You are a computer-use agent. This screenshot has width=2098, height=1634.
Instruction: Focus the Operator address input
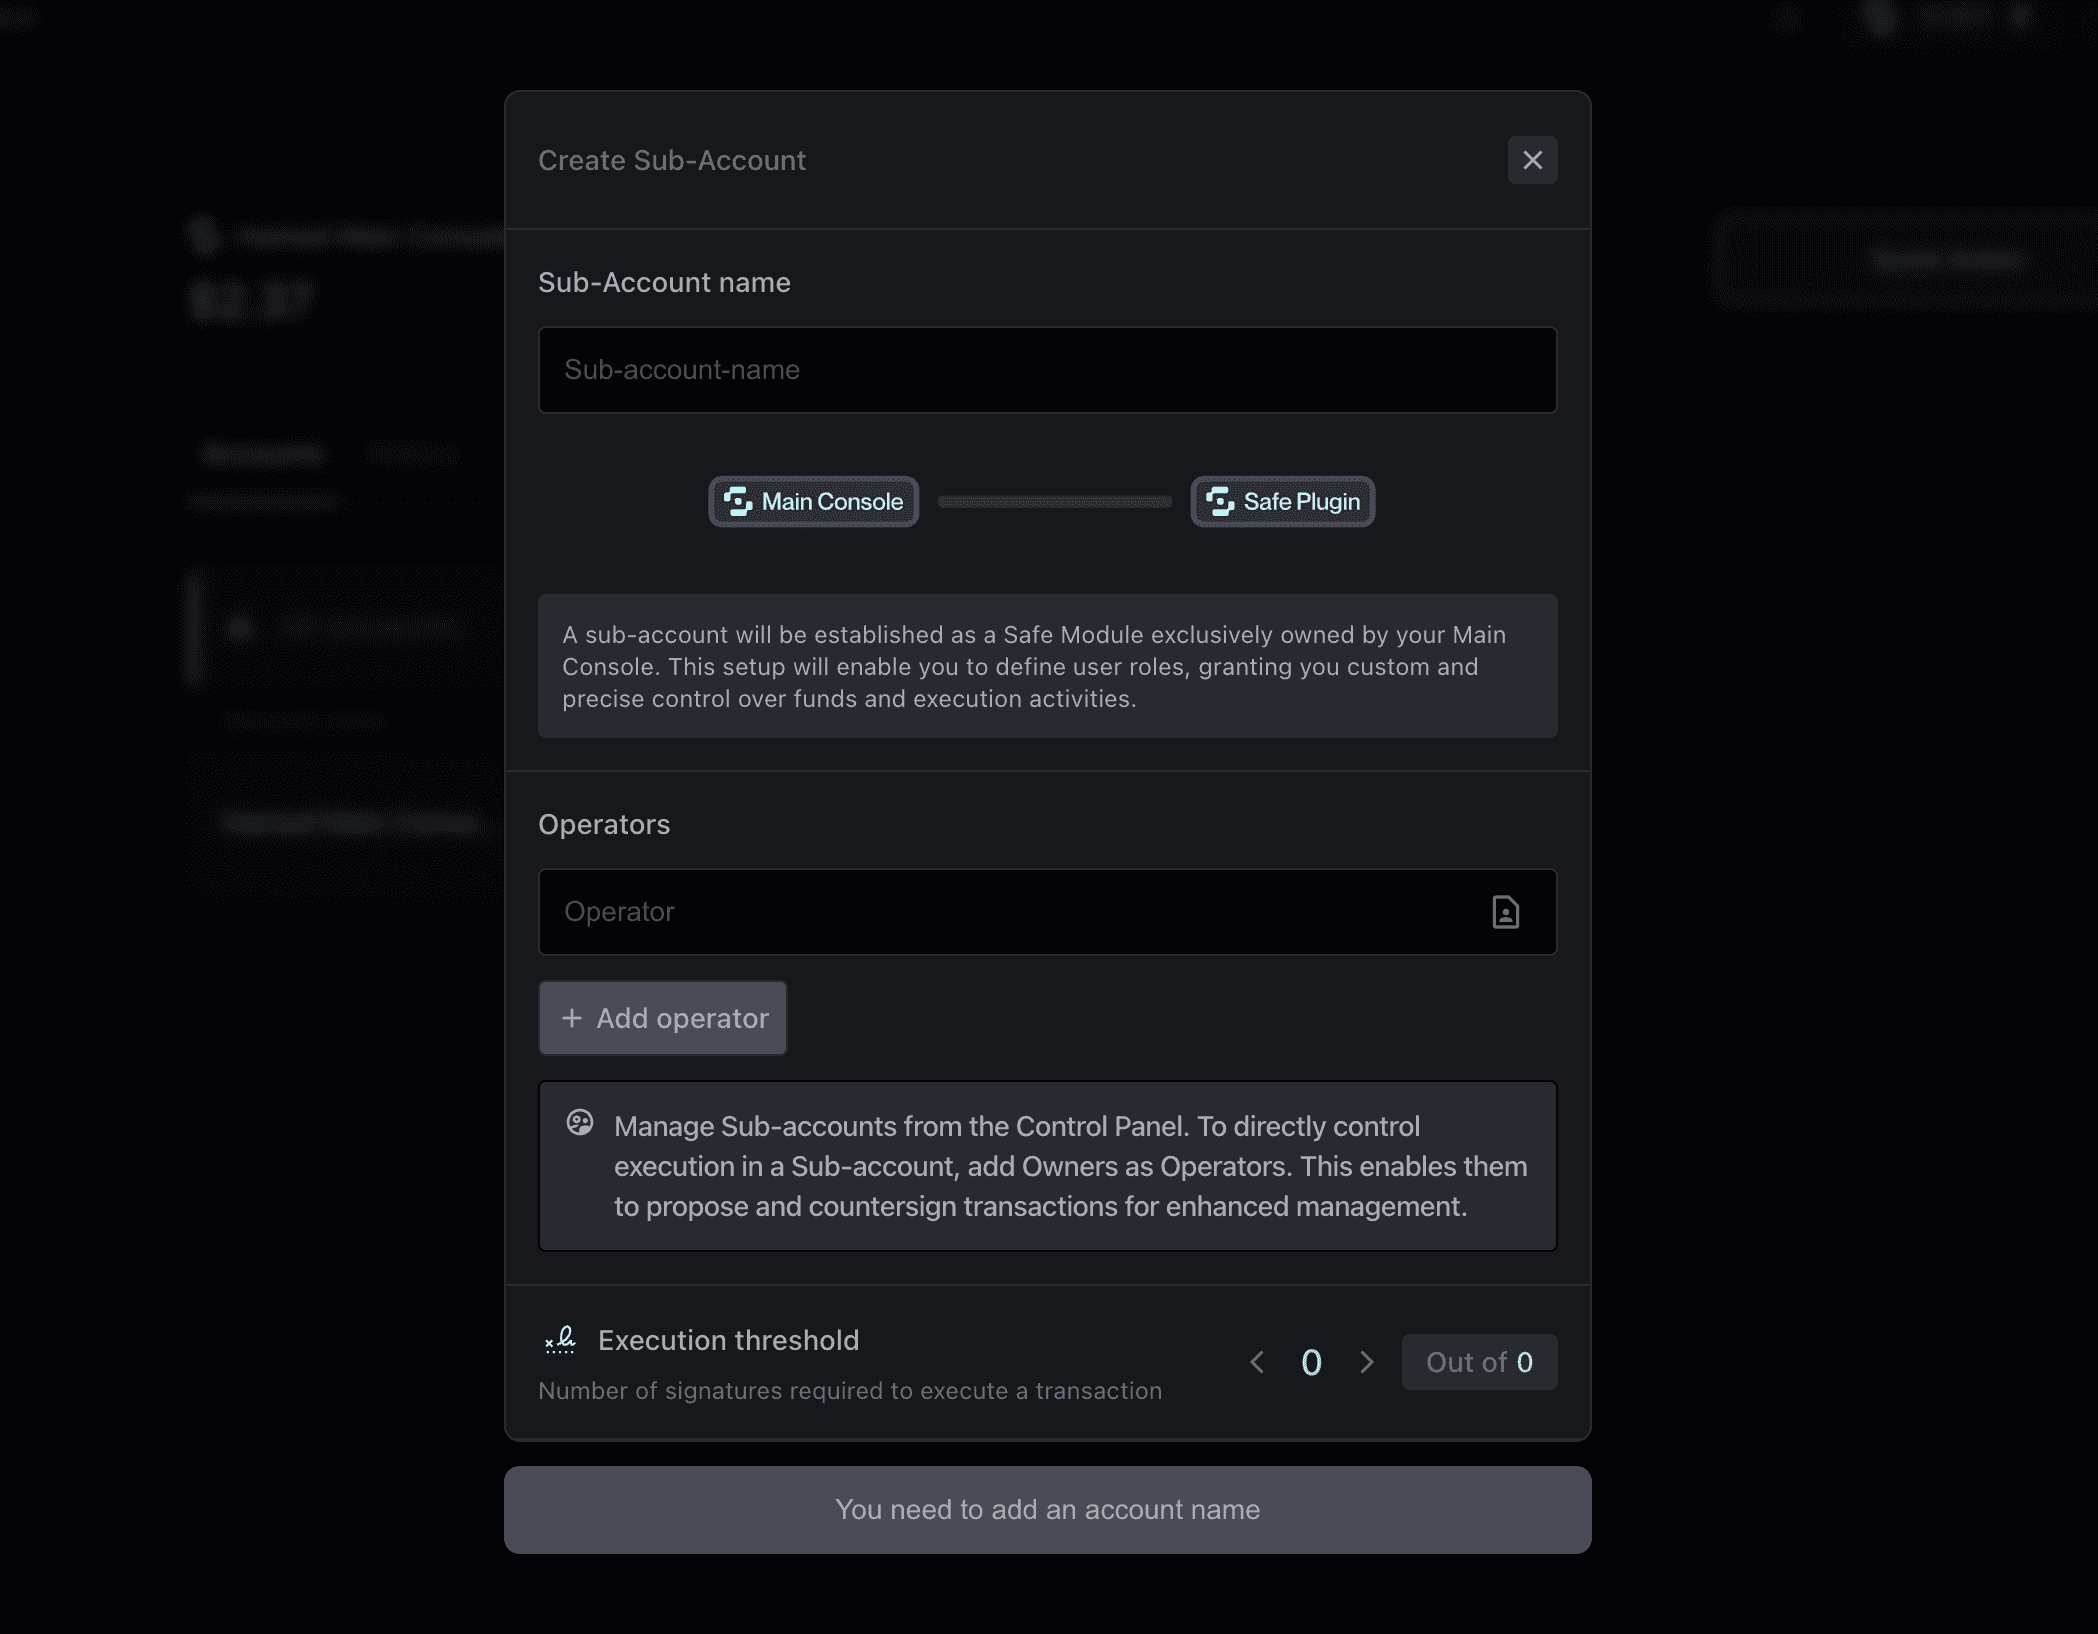coord(1010,912)
